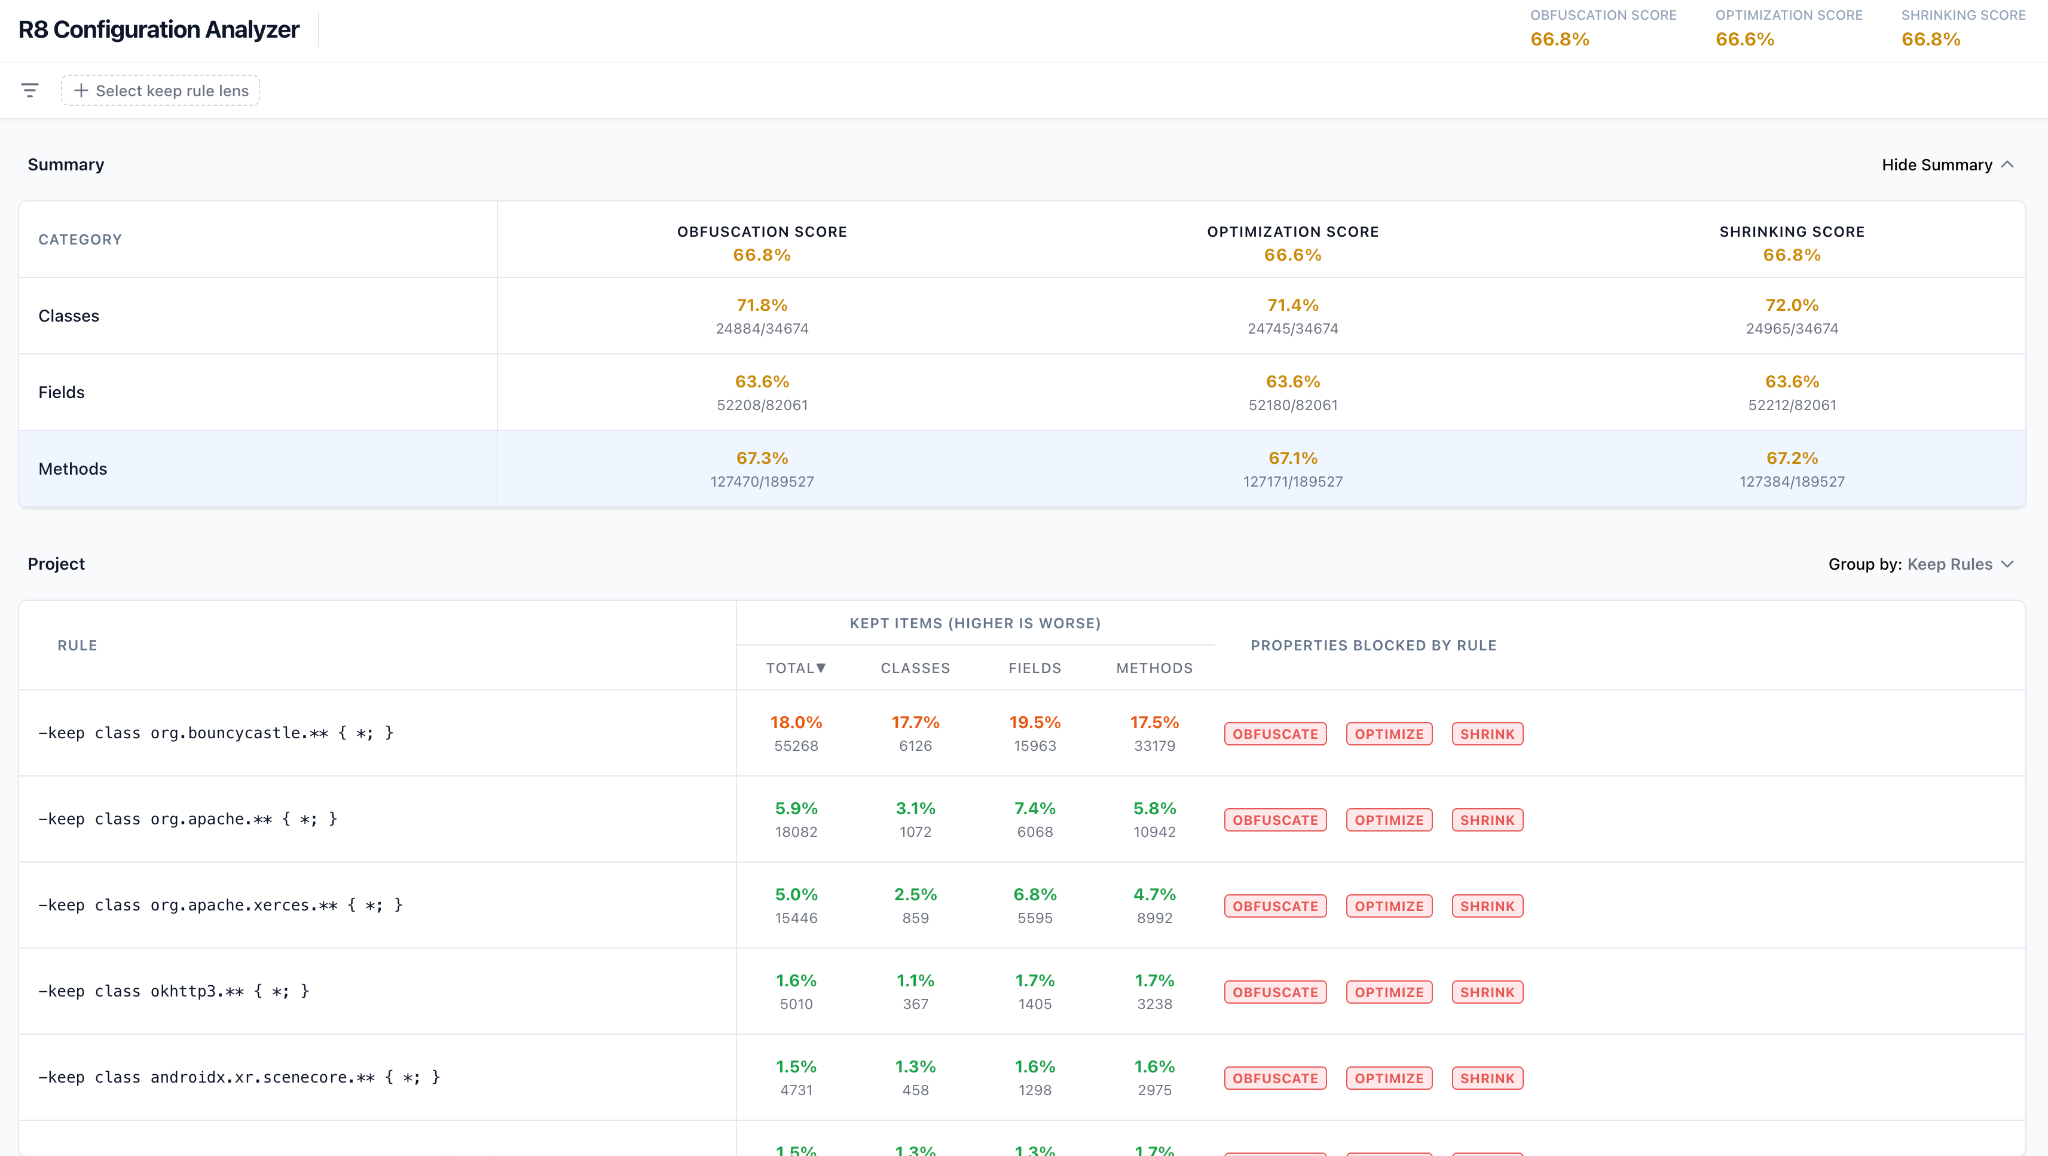Screen dimensions: 2048x1156
Task: Click SHRINK tag on scenecore row
Action: (x=1487, y=1078)
